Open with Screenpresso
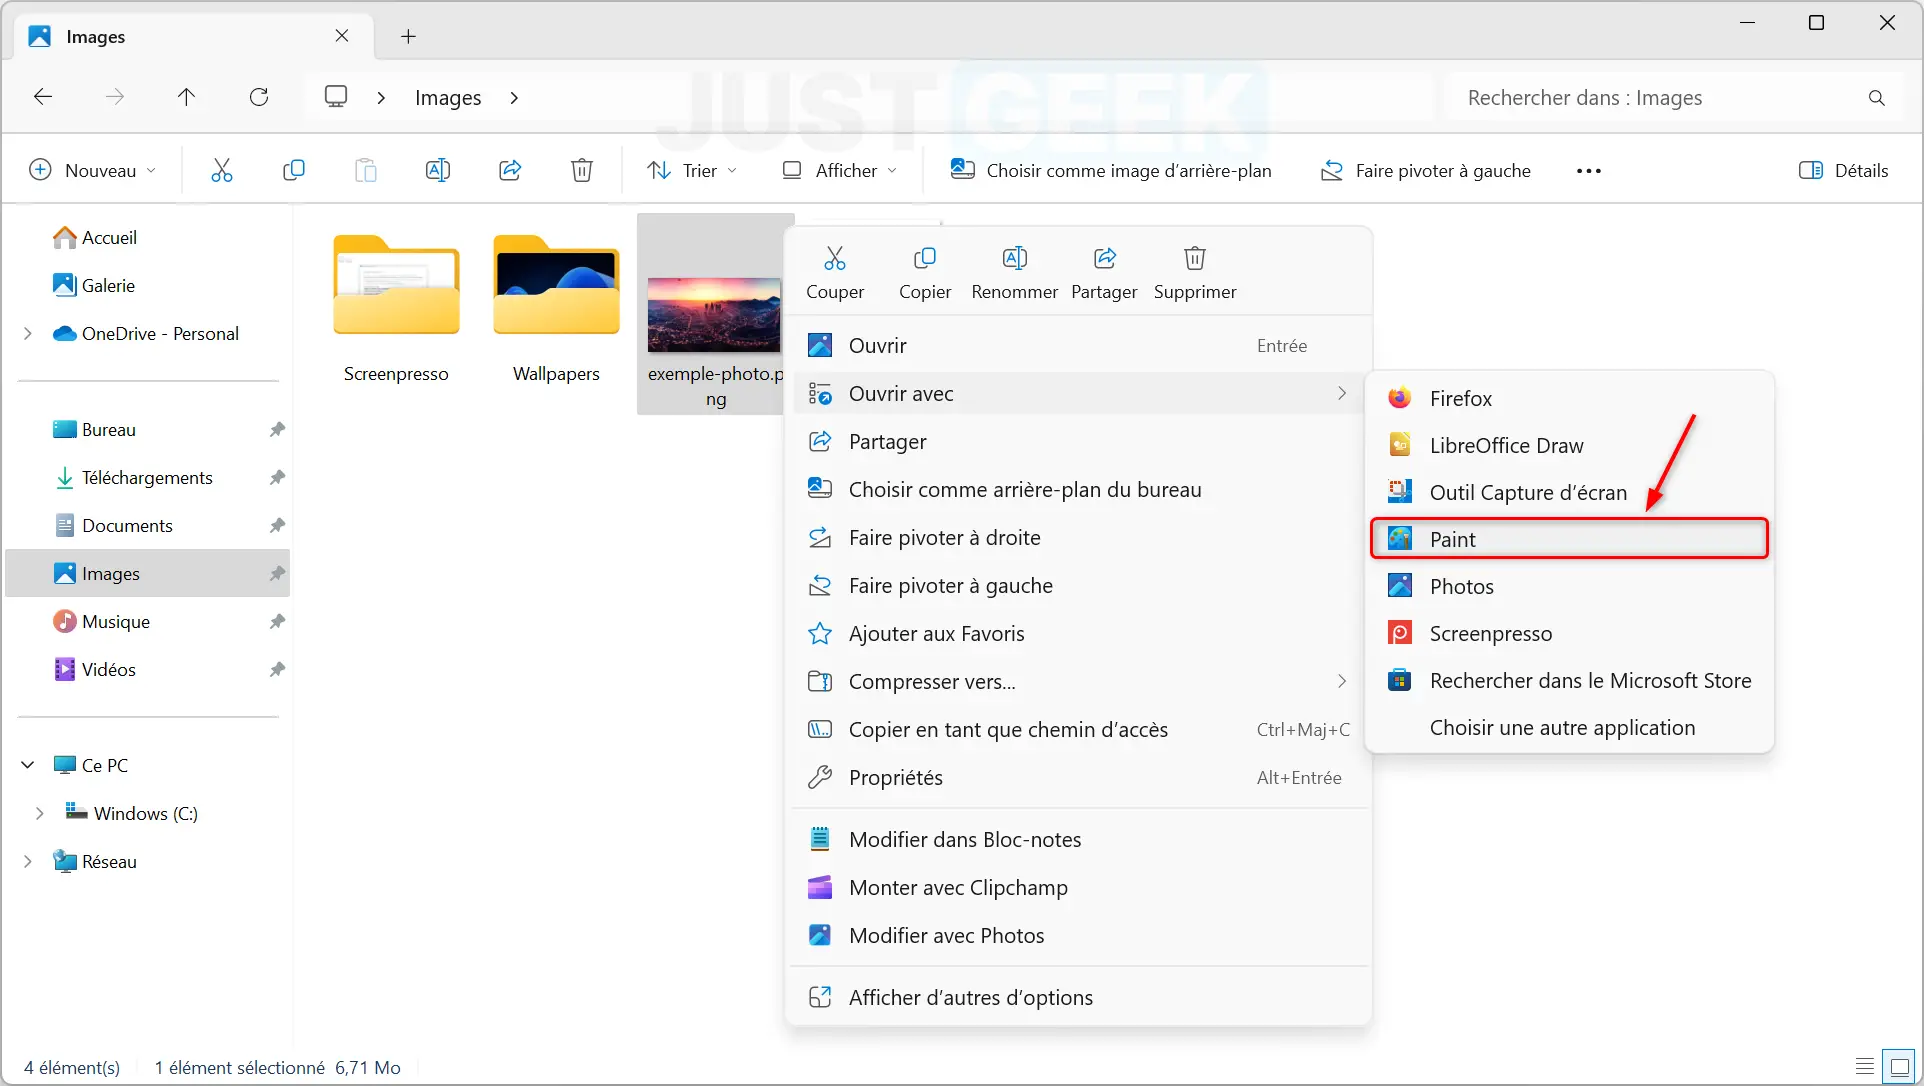The width and height of the screenshot is (1924, 1086). [x=1570, y=633]
